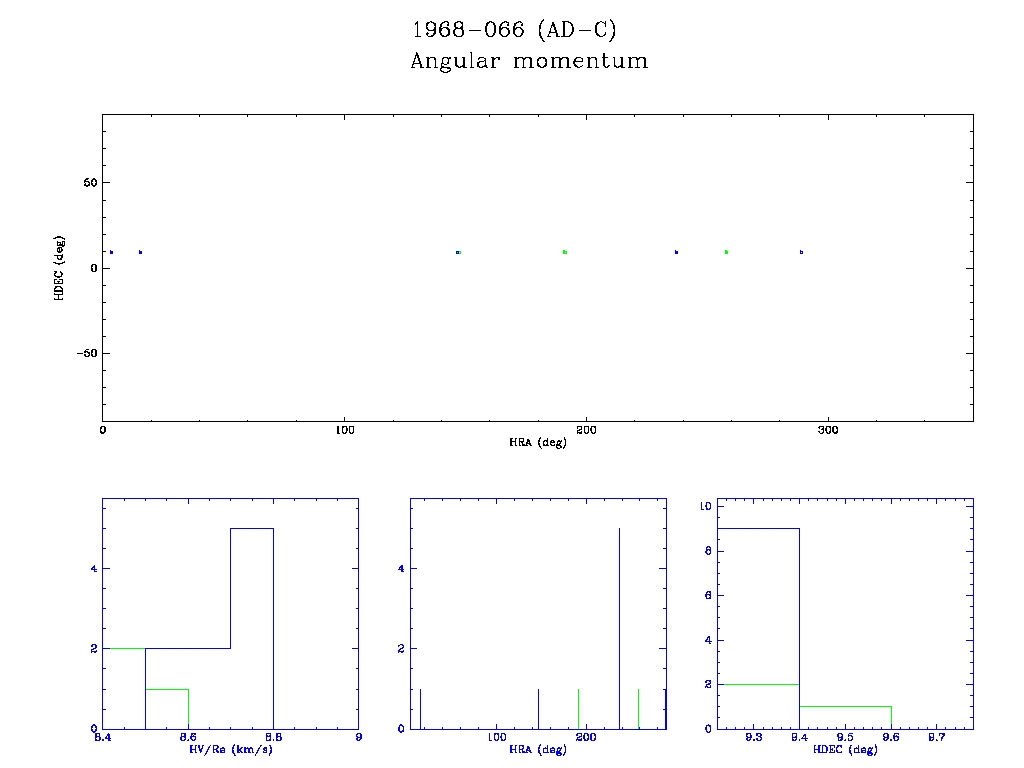Screen dimensions: 1024x768
Task: Select the blue data point near HRA 237
Action: click(677, 252)
